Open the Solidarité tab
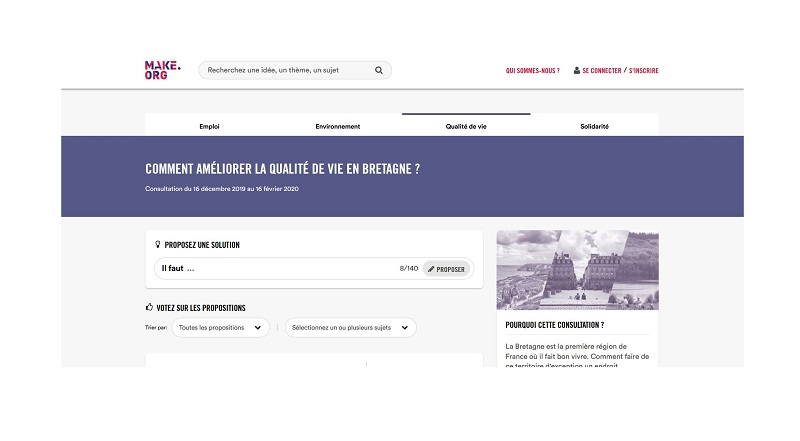The image size is (800, 441). 594,126
